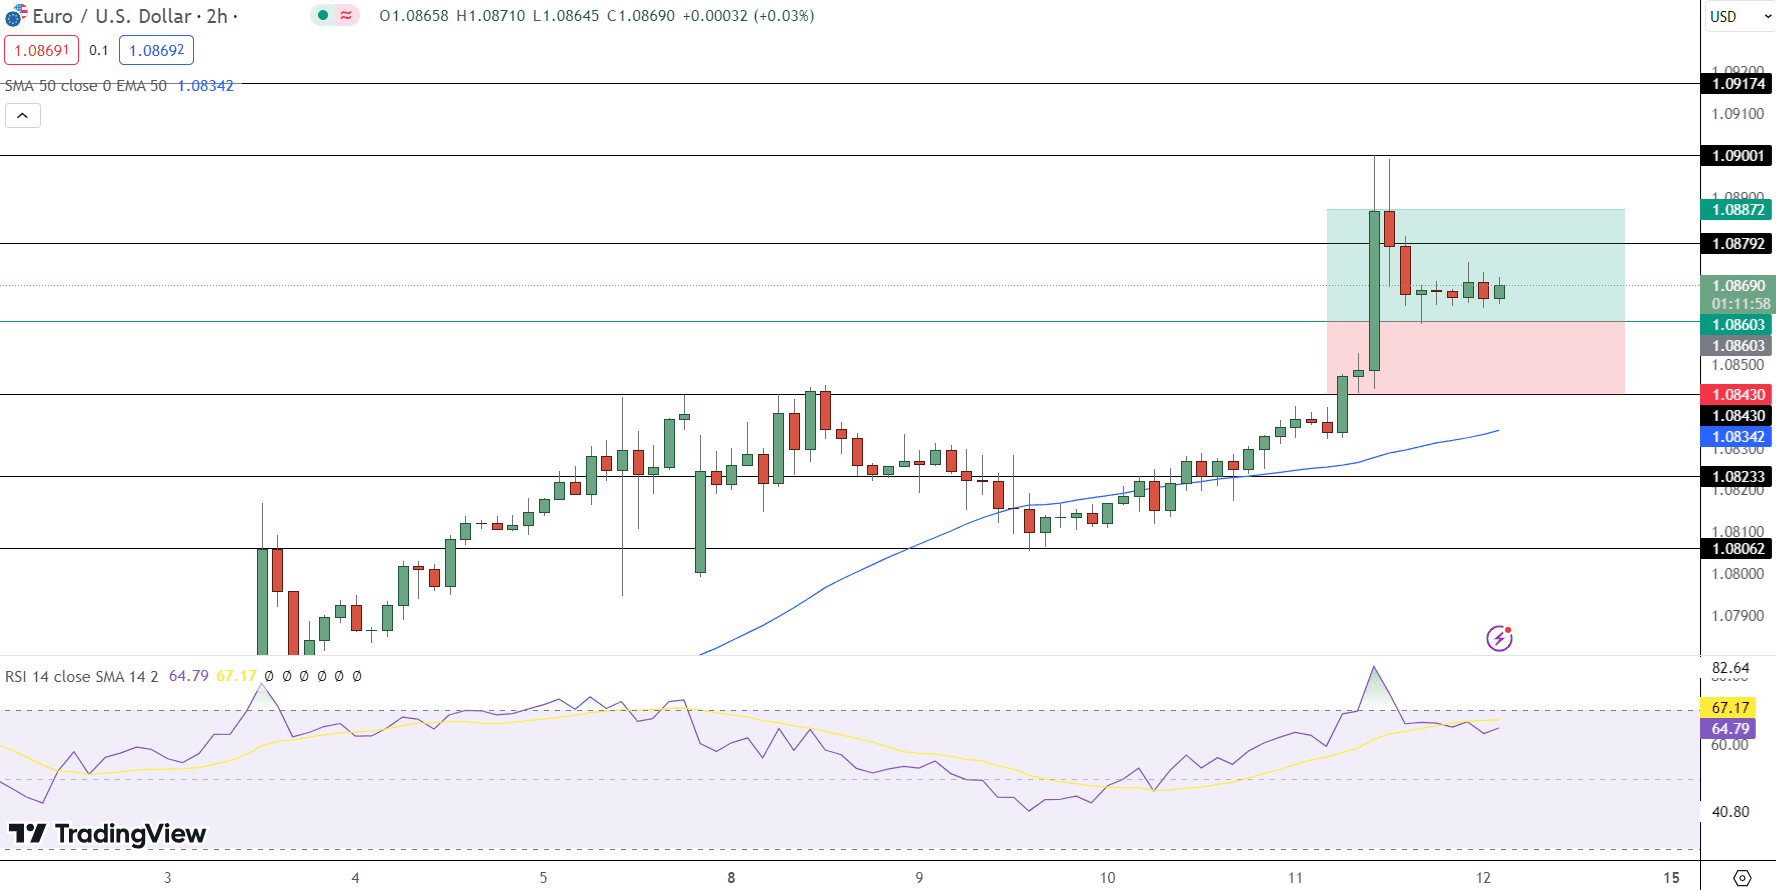This screenshot has width=1776, height=890.
Task: Click date 8 on the time axis
Action: pyautogui.click(x=731, y=878)
